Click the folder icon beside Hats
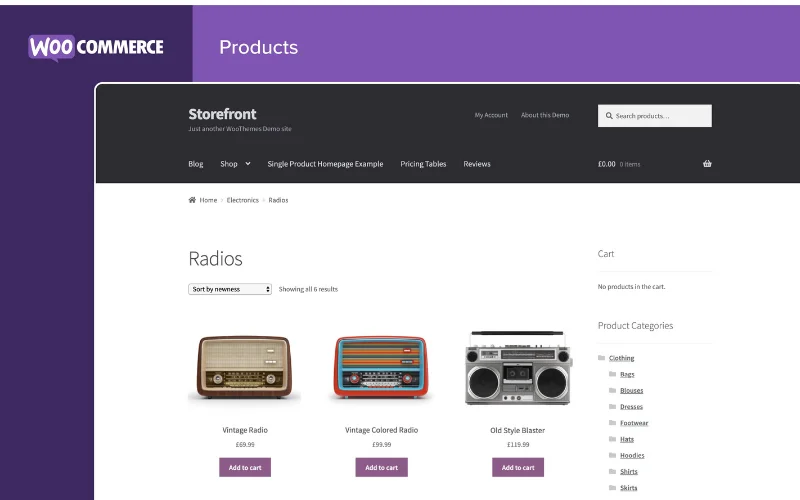The image size is (800, 500). tap(613, 439)
